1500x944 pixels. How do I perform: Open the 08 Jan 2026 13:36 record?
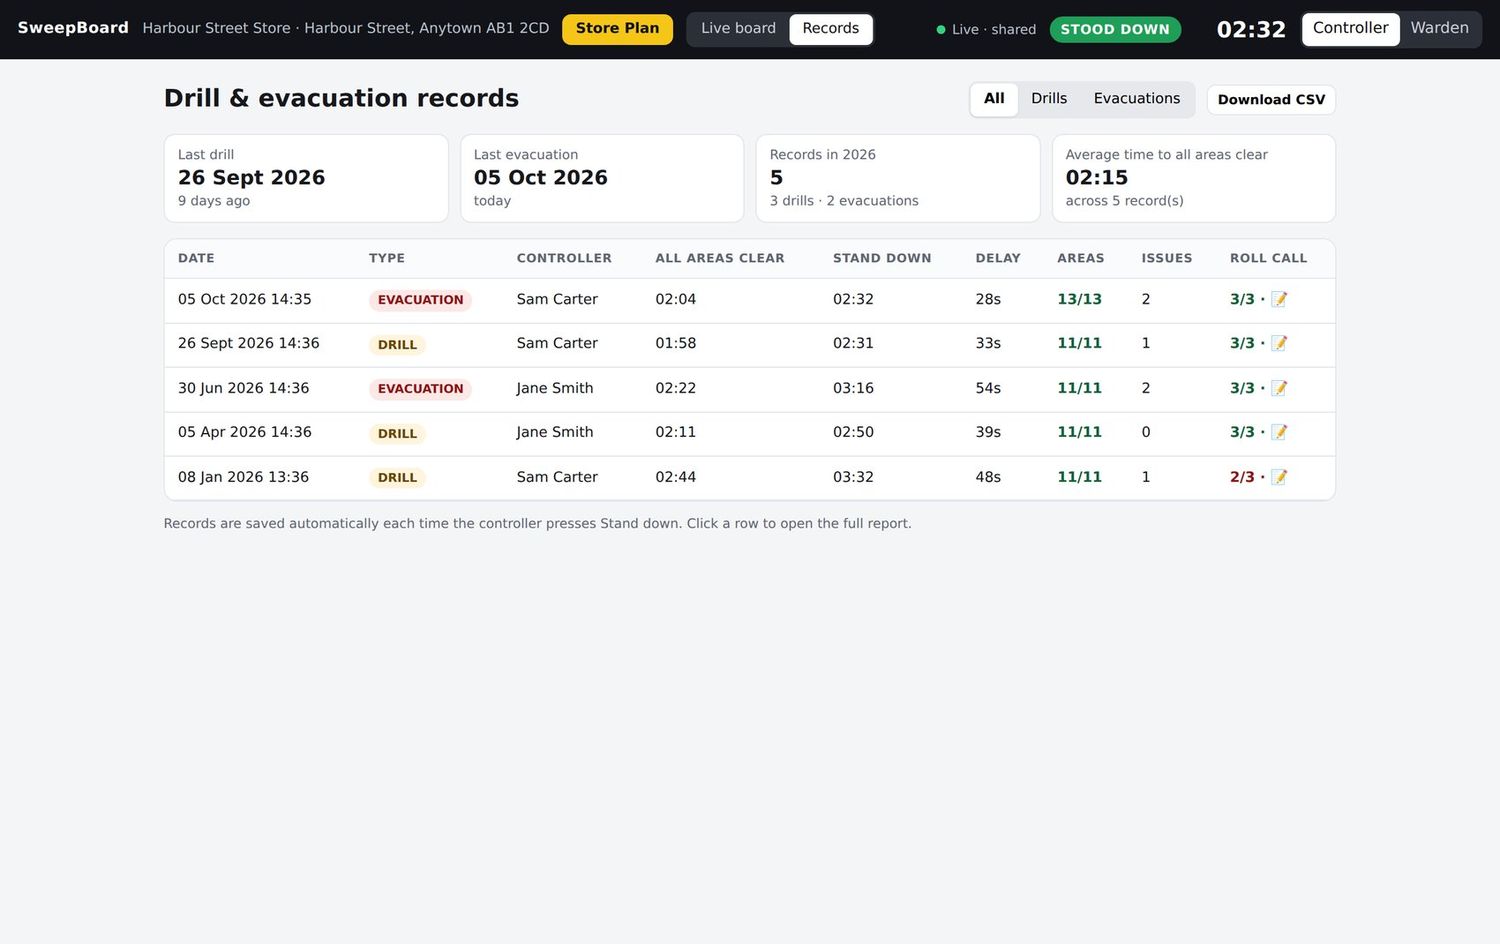pos(750,478)
